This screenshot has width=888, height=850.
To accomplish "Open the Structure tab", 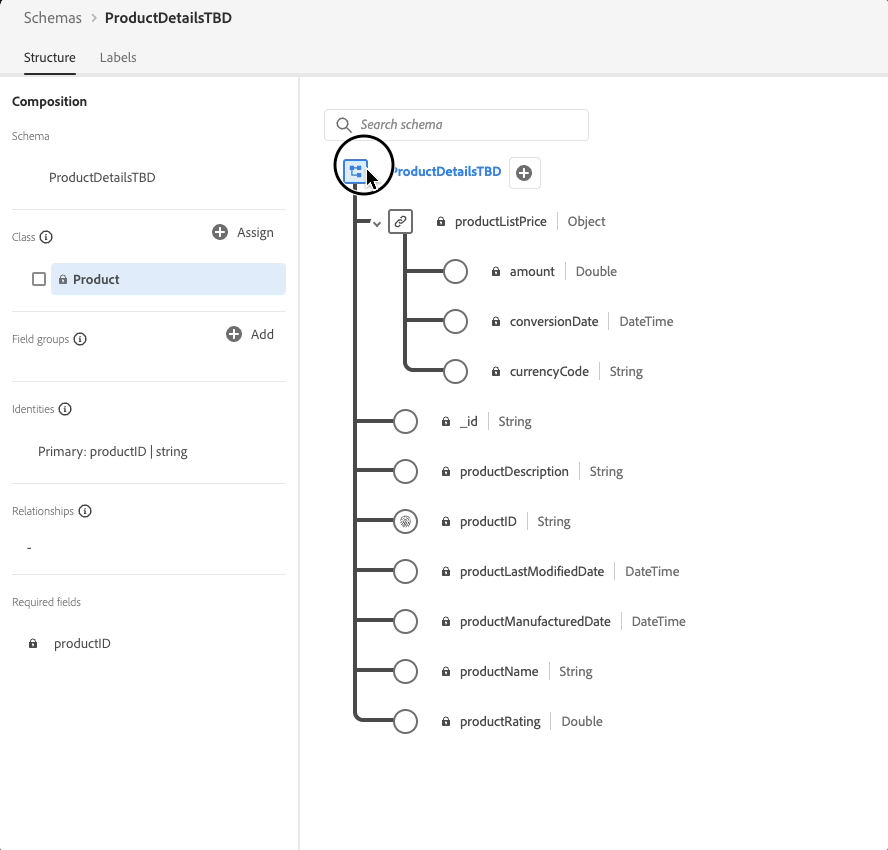I will [49, 58].
